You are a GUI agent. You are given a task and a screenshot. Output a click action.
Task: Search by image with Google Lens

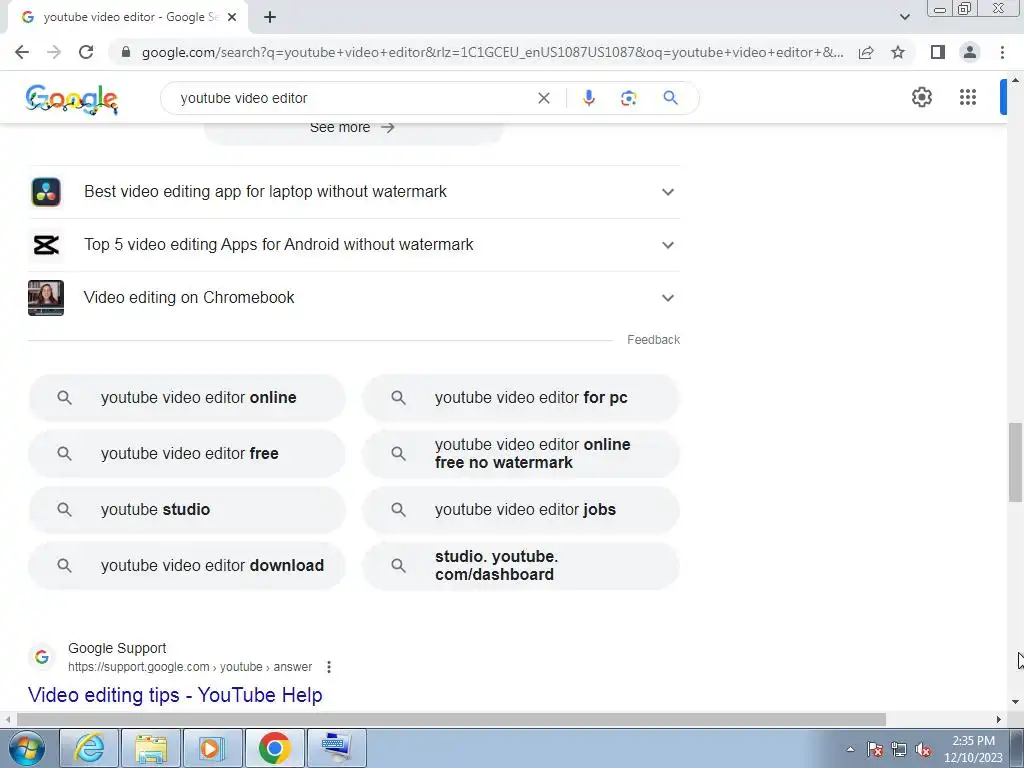628,98
